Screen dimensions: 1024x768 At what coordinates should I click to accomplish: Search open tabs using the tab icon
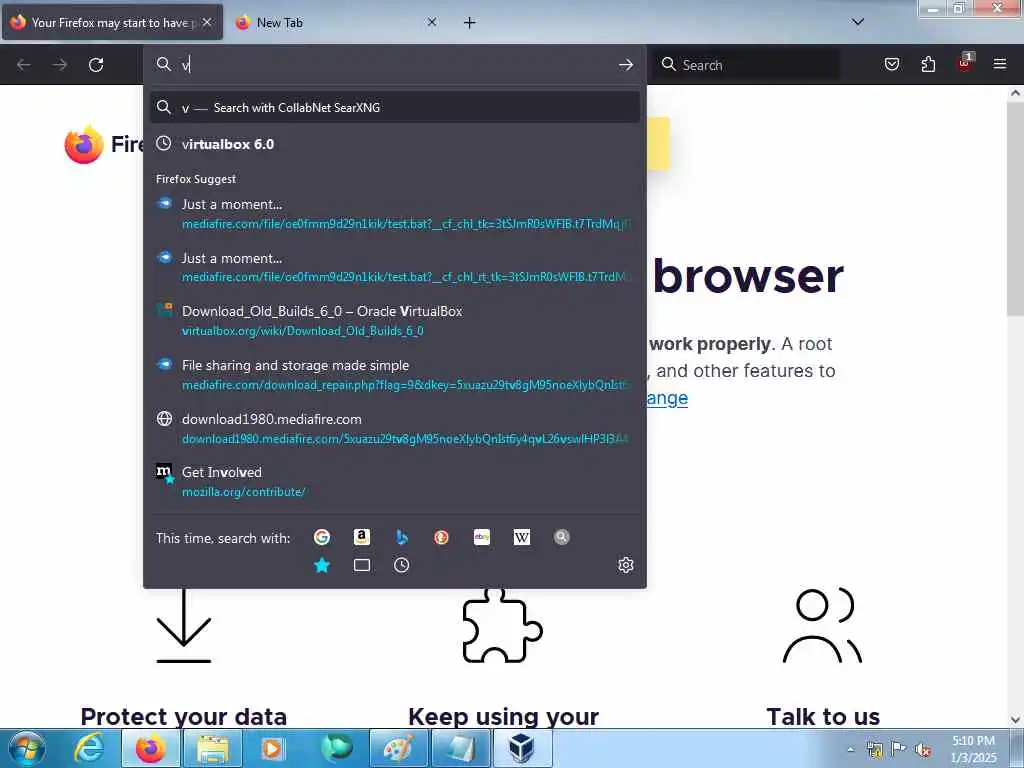point(362,565)
